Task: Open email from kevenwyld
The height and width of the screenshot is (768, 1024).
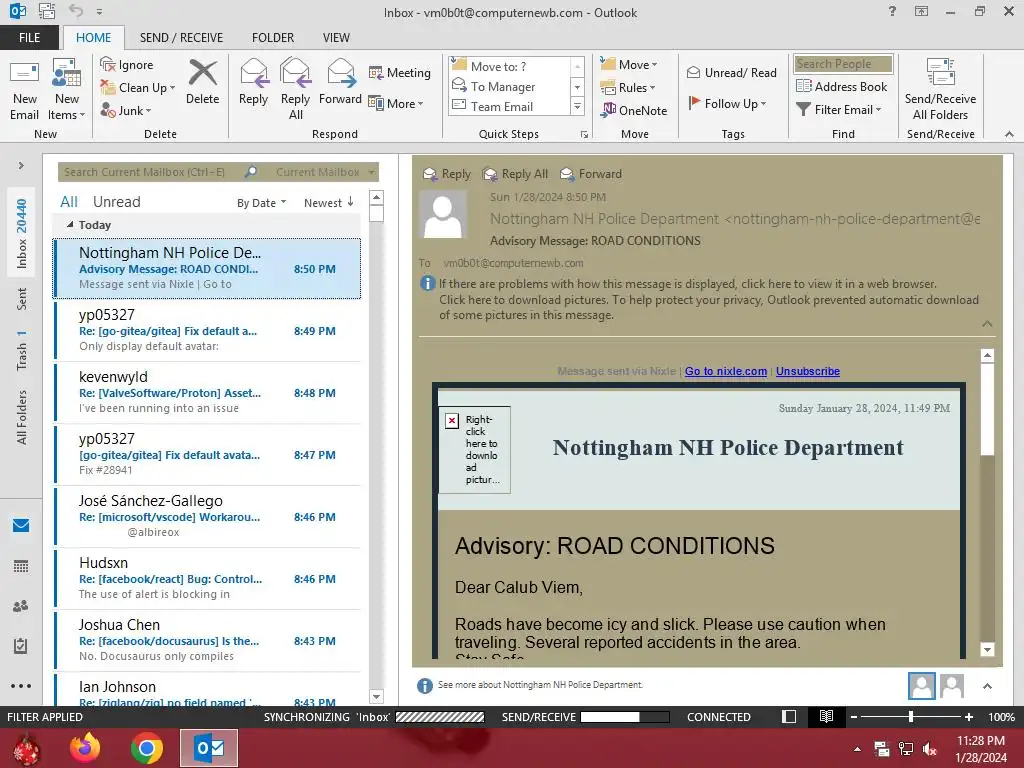Action: coord(208,392)
